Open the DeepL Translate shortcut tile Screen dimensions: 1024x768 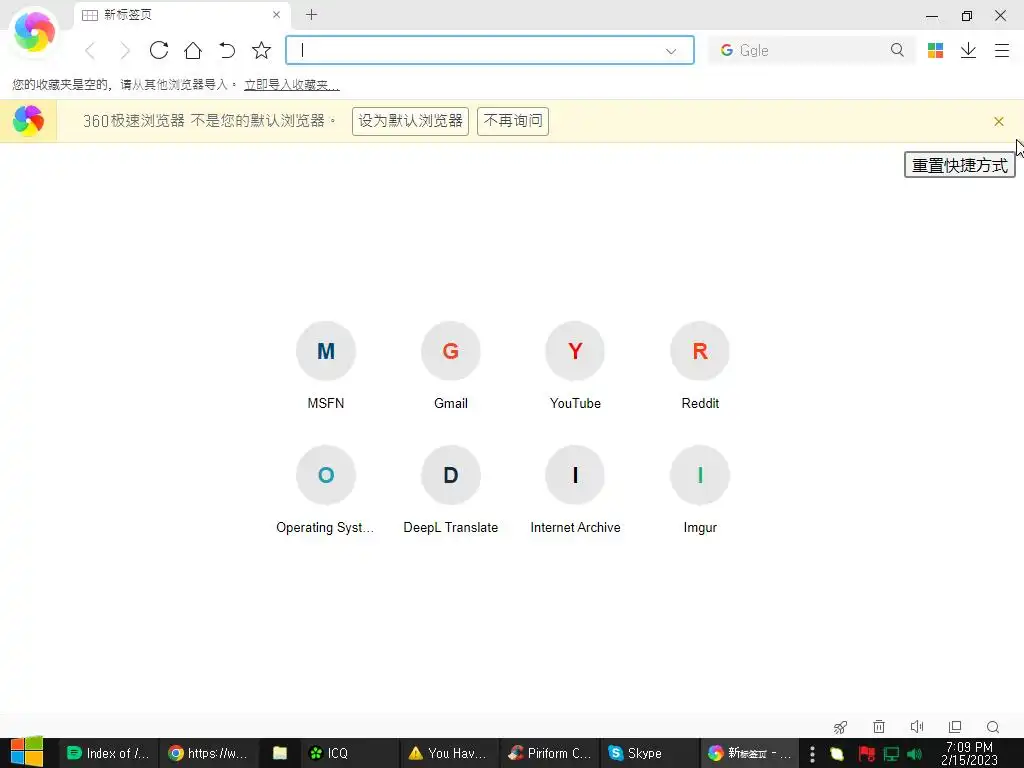pos(451,490)
